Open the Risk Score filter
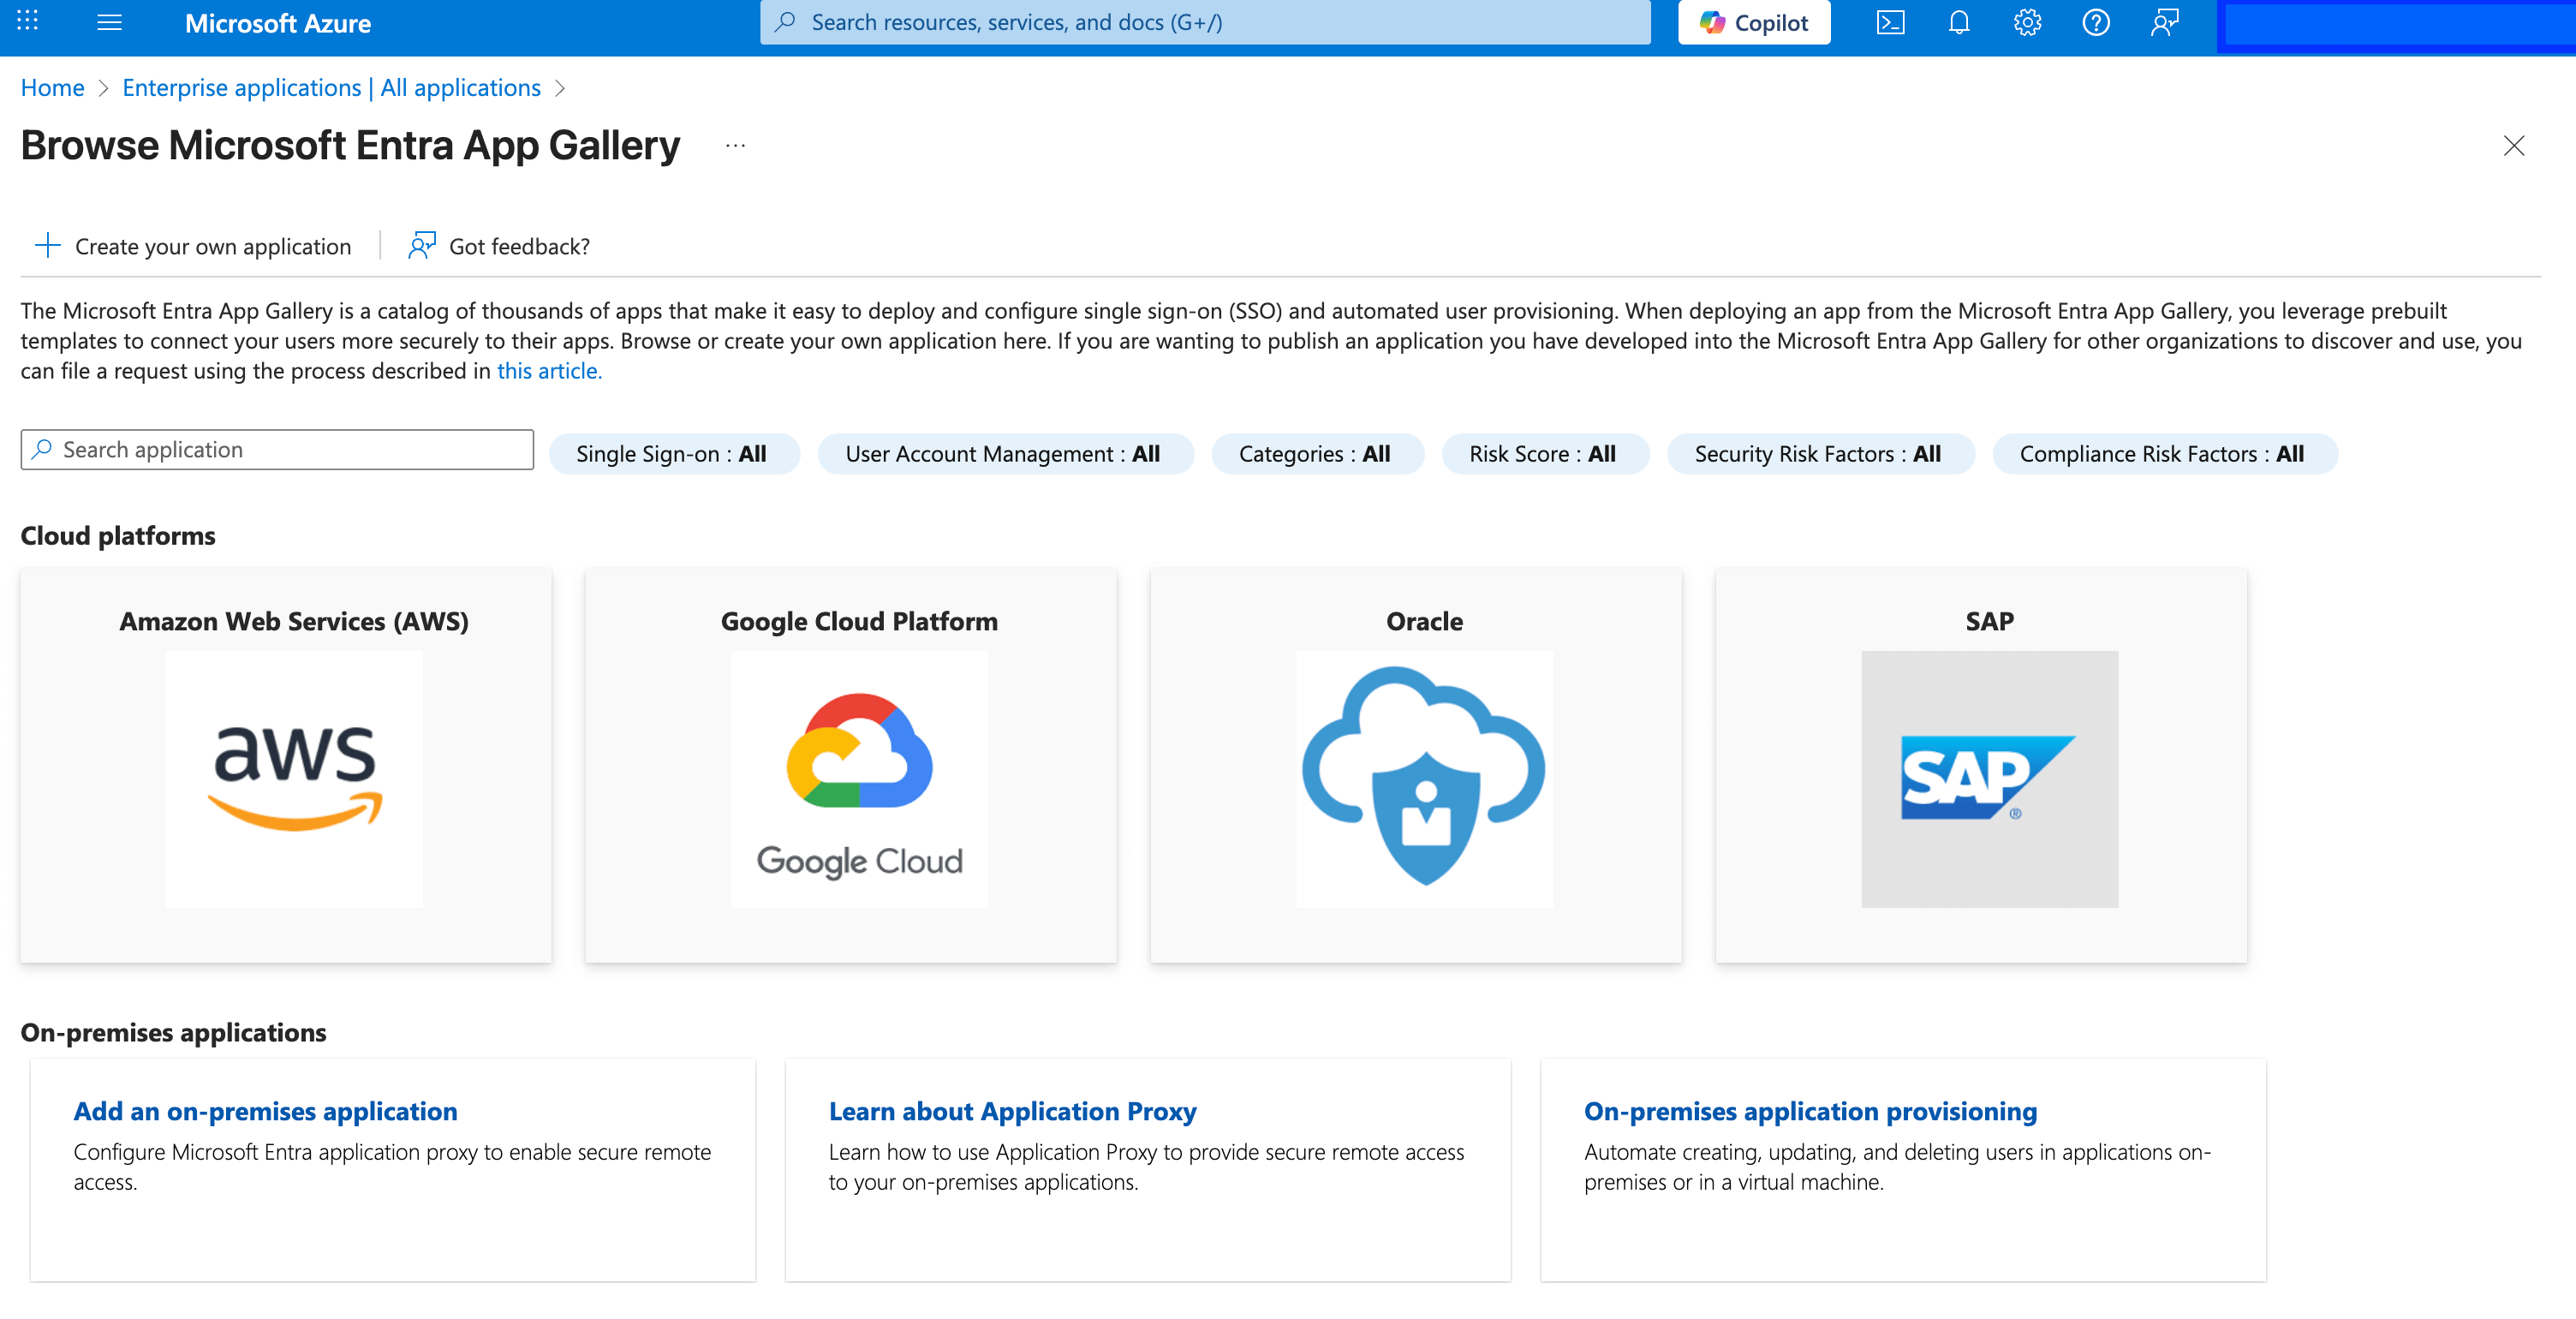 [1542, 454]
